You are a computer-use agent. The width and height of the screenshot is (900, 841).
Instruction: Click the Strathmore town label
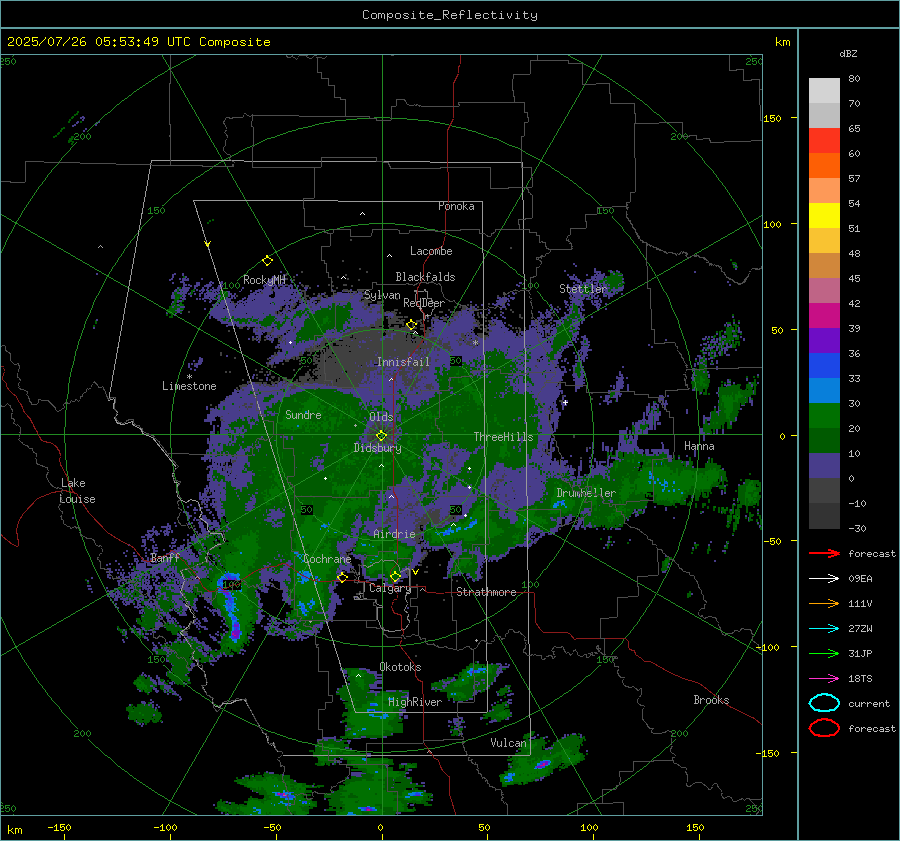click(x=486, y=592)
